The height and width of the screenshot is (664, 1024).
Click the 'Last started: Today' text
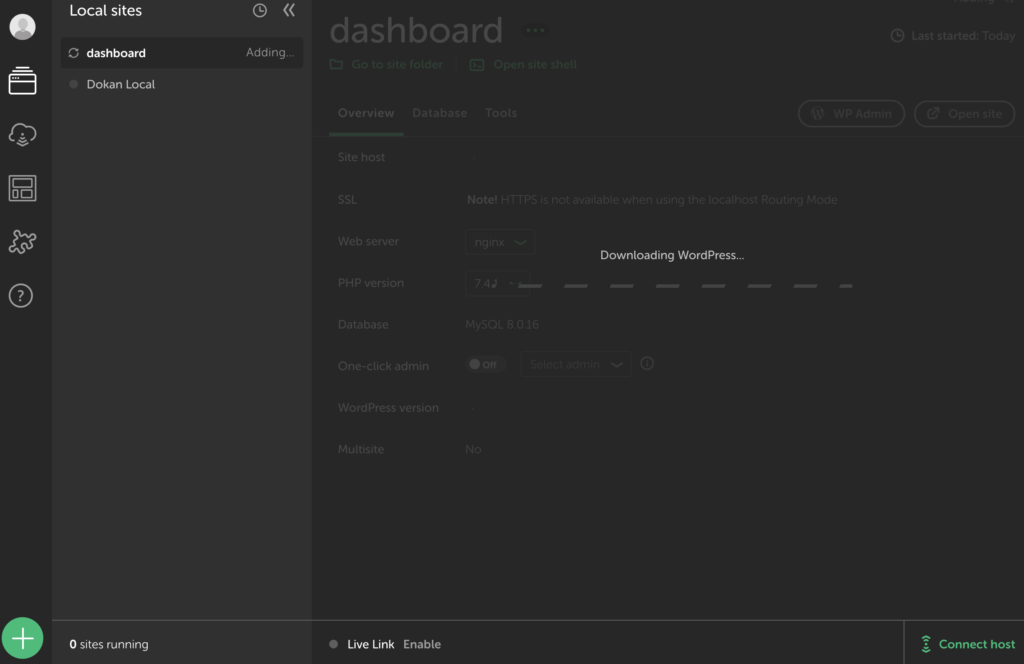point(963,36)
